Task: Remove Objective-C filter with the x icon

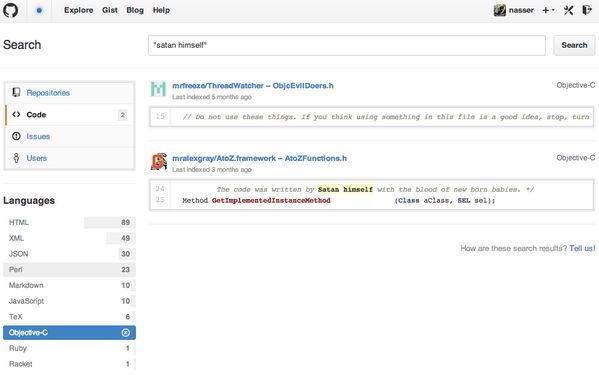Action: [126, 333]
